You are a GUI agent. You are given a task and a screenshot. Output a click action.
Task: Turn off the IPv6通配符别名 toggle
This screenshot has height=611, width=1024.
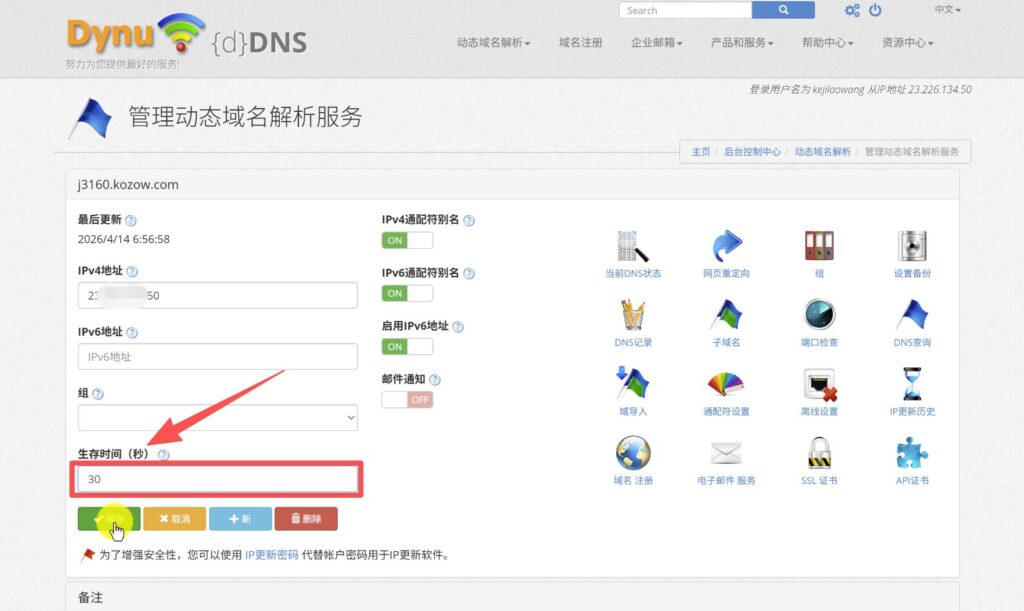(406, 292)
